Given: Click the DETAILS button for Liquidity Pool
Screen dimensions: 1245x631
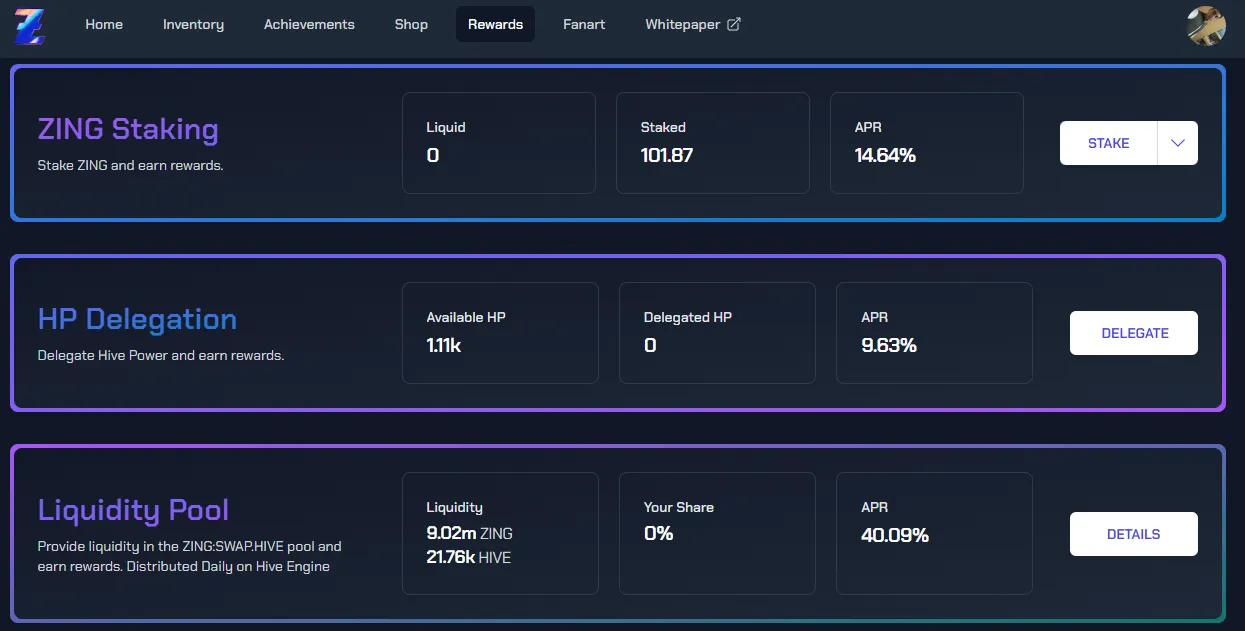Looking at the screenshot, I should [1134, 534].
